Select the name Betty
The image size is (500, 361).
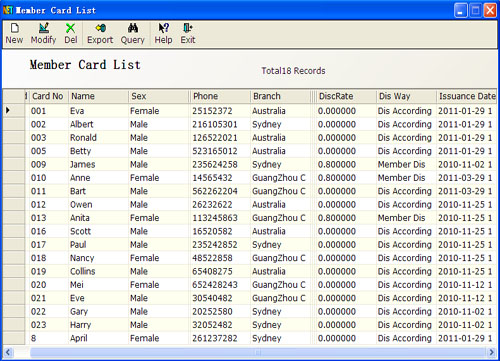click(x=80, y=151)
